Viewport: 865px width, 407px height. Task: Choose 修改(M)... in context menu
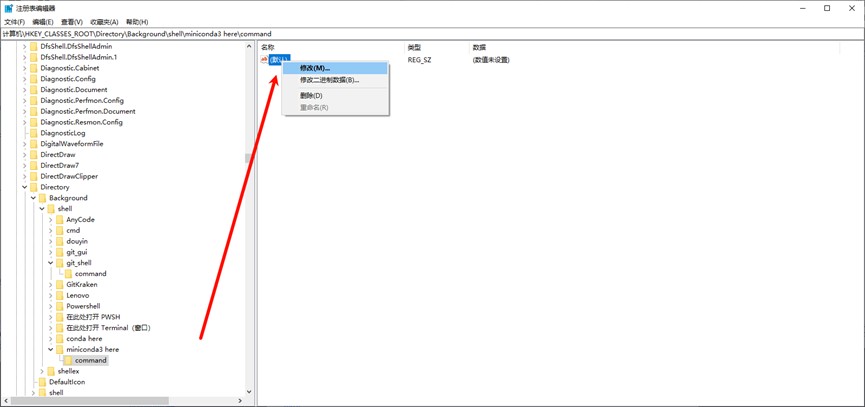point(335,68)
